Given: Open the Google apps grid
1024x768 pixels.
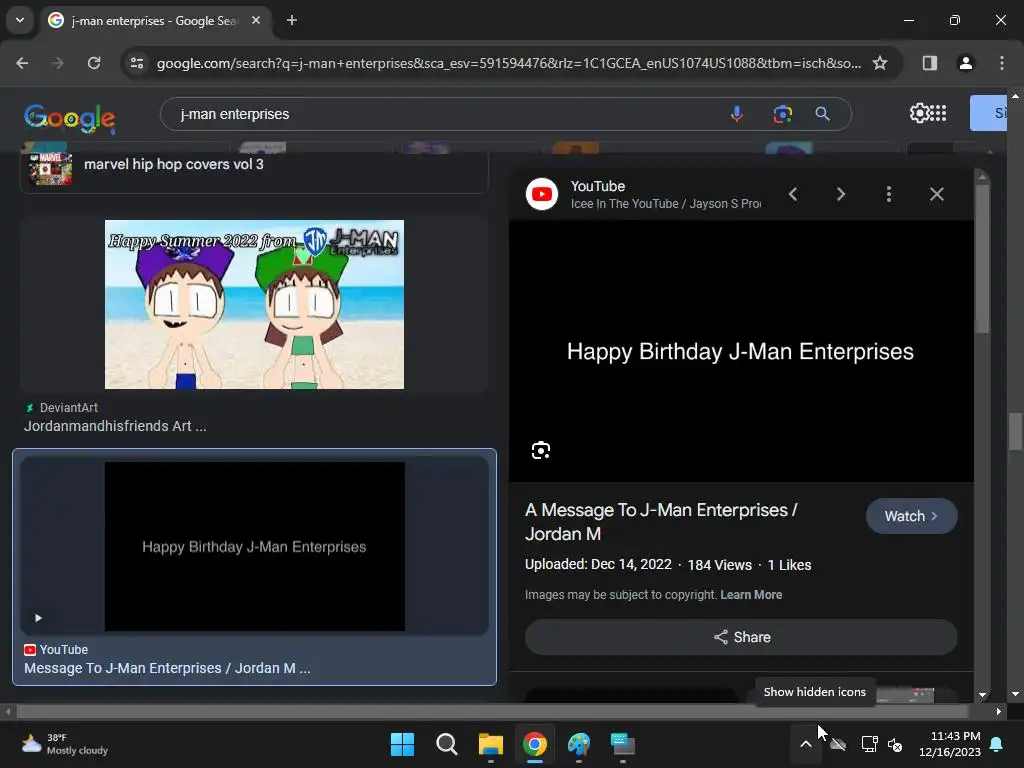Looking at the screenshot, I should coord(938,114).
